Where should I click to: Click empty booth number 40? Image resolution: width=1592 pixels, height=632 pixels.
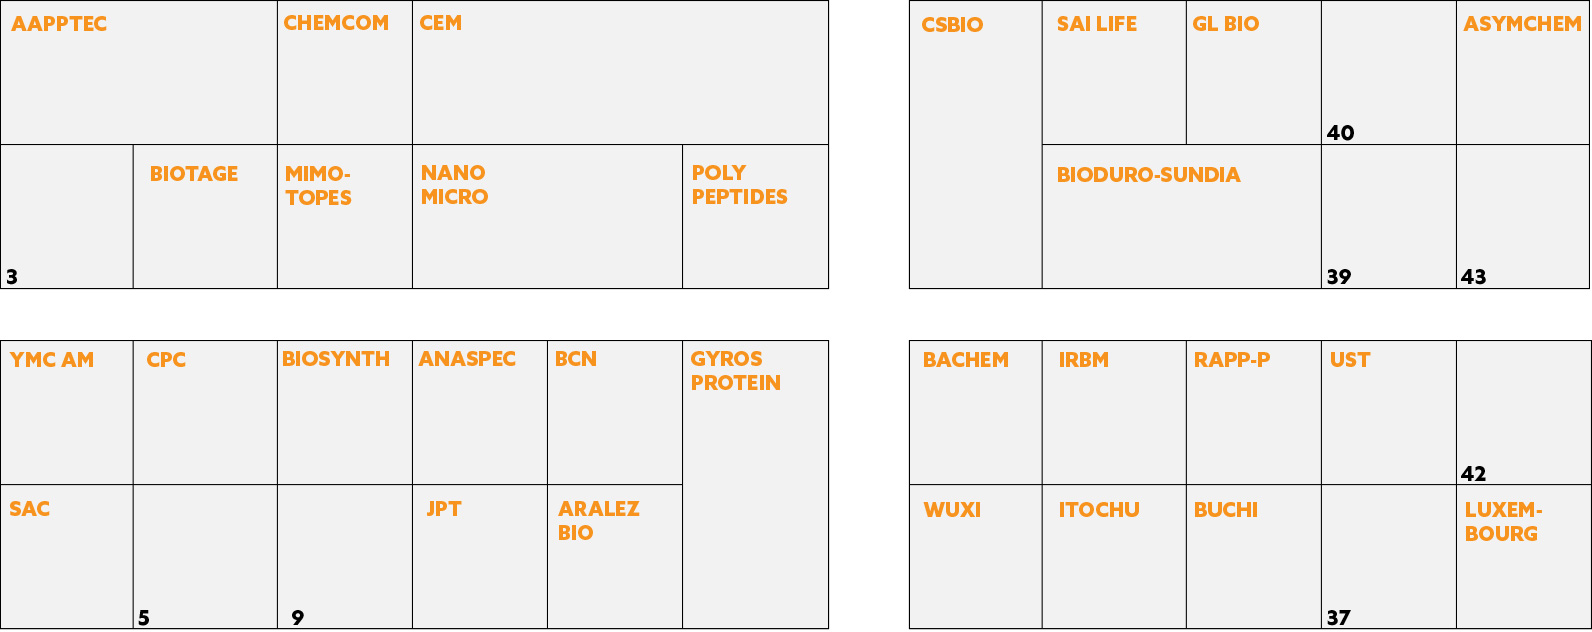(1389, 73)
